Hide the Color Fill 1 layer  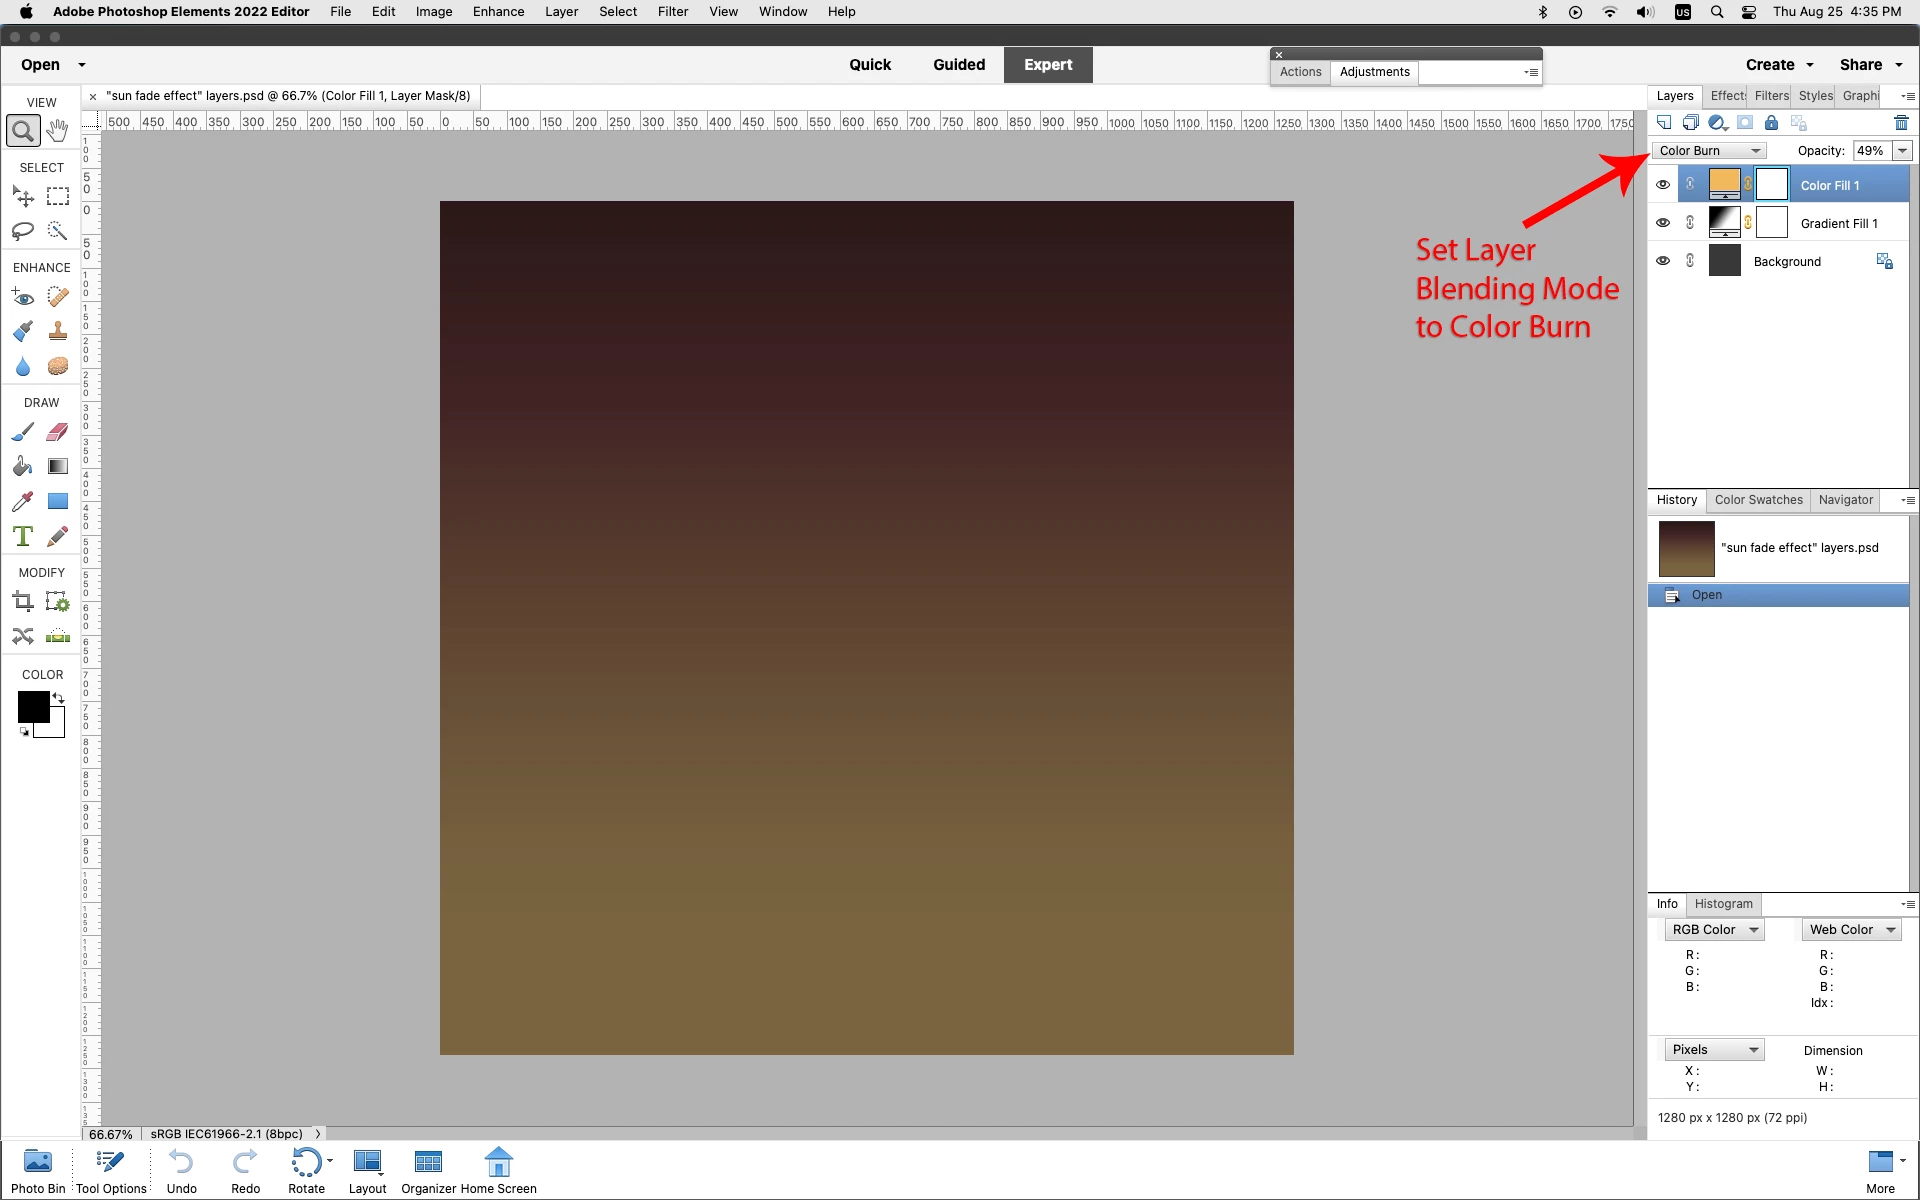point(1663,185)
